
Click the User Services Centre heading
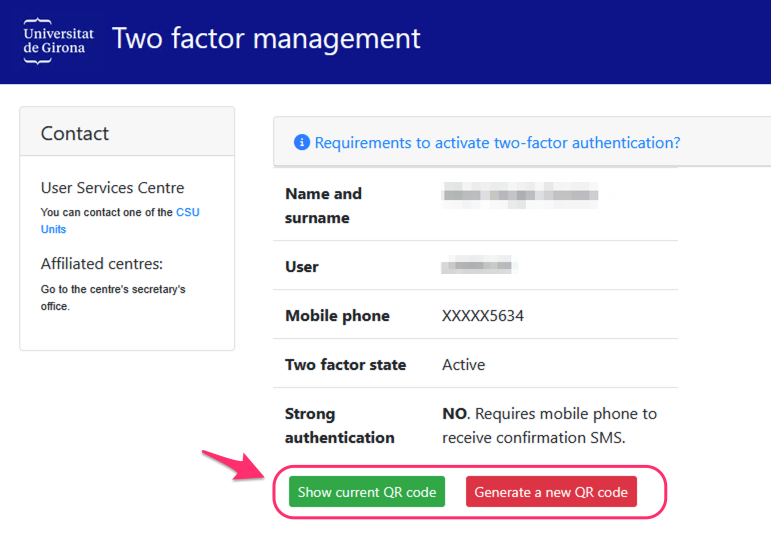pyautogui.click(x=112, y=188)
